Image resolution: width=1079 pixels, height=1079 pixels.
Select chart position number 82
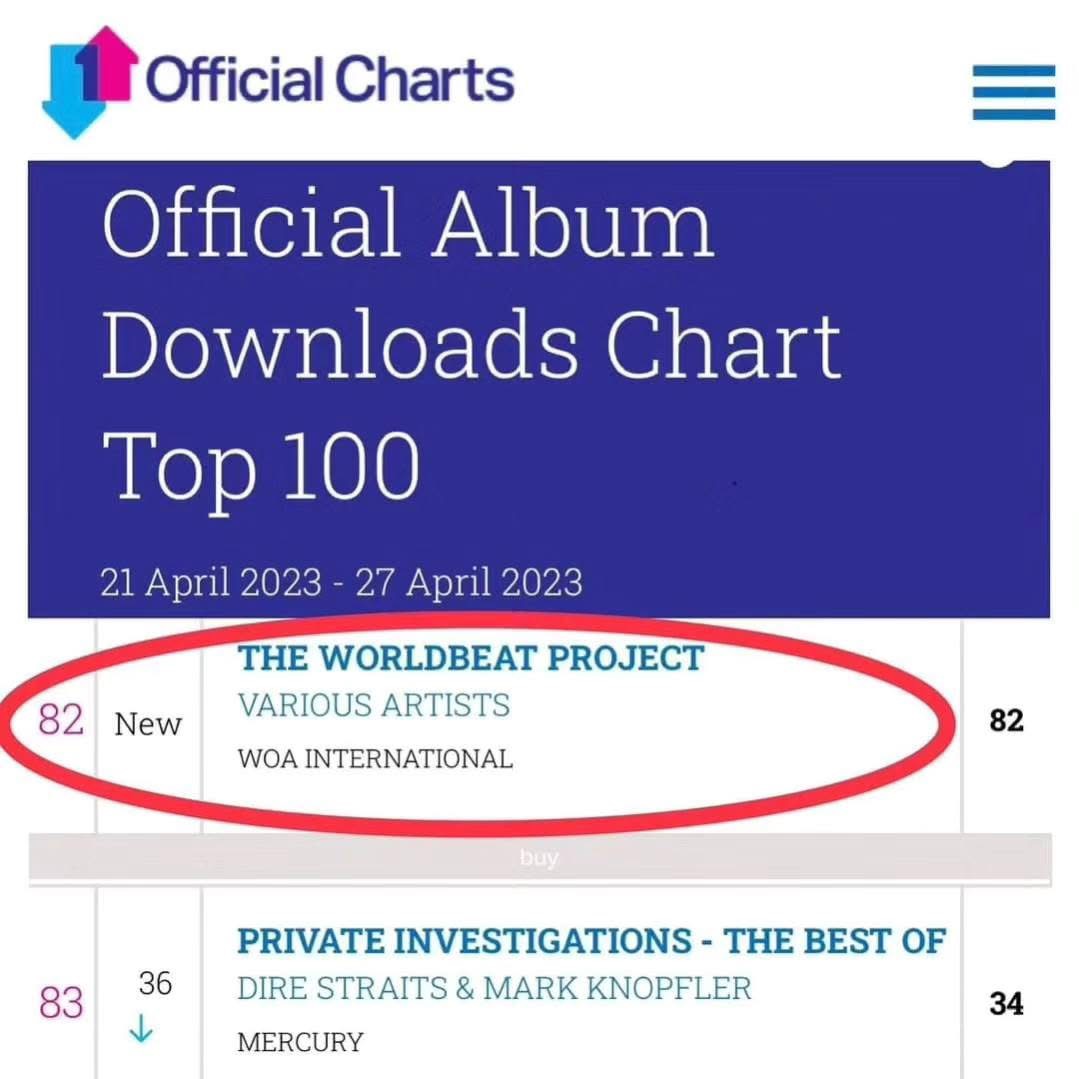(61, 721)
